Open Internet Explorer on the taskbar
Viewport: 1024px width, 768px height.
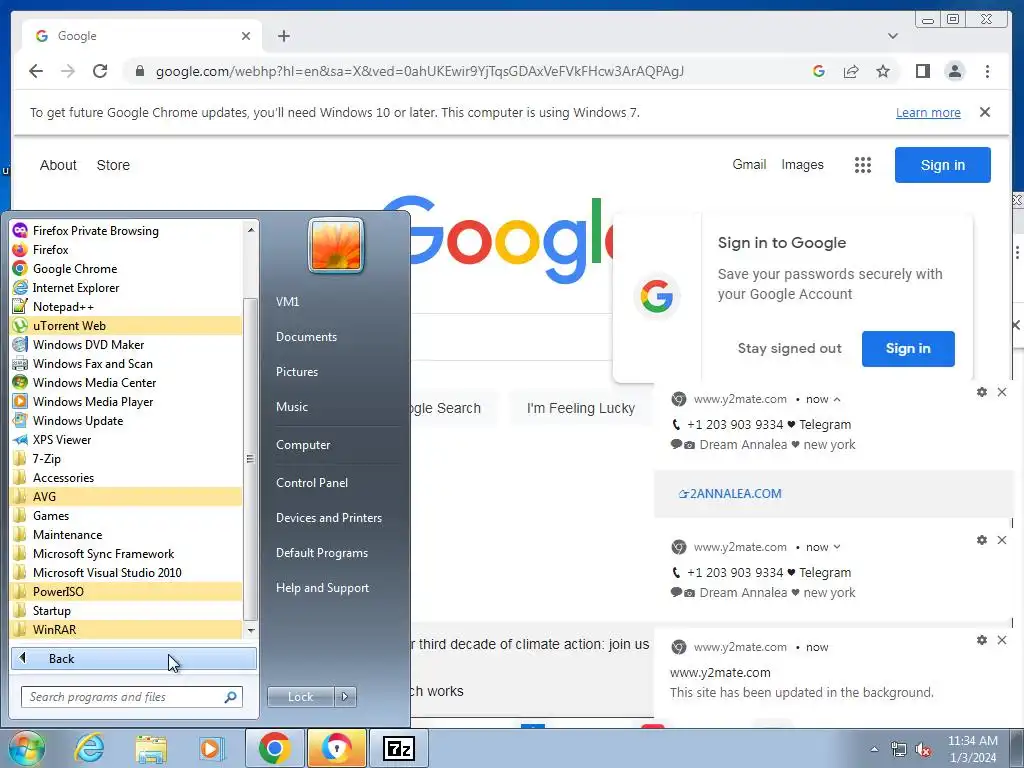pyautogui.click(x=89, y=748)
